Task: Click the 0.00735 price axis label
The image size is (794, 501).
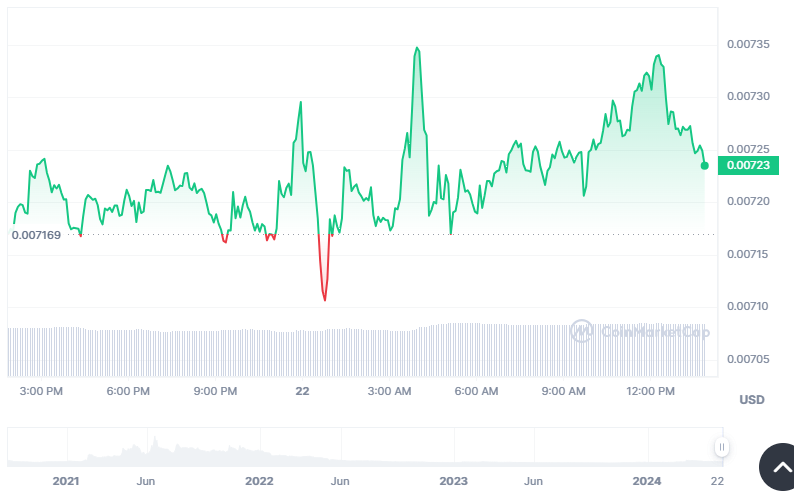Action: [x=746, y=45]
